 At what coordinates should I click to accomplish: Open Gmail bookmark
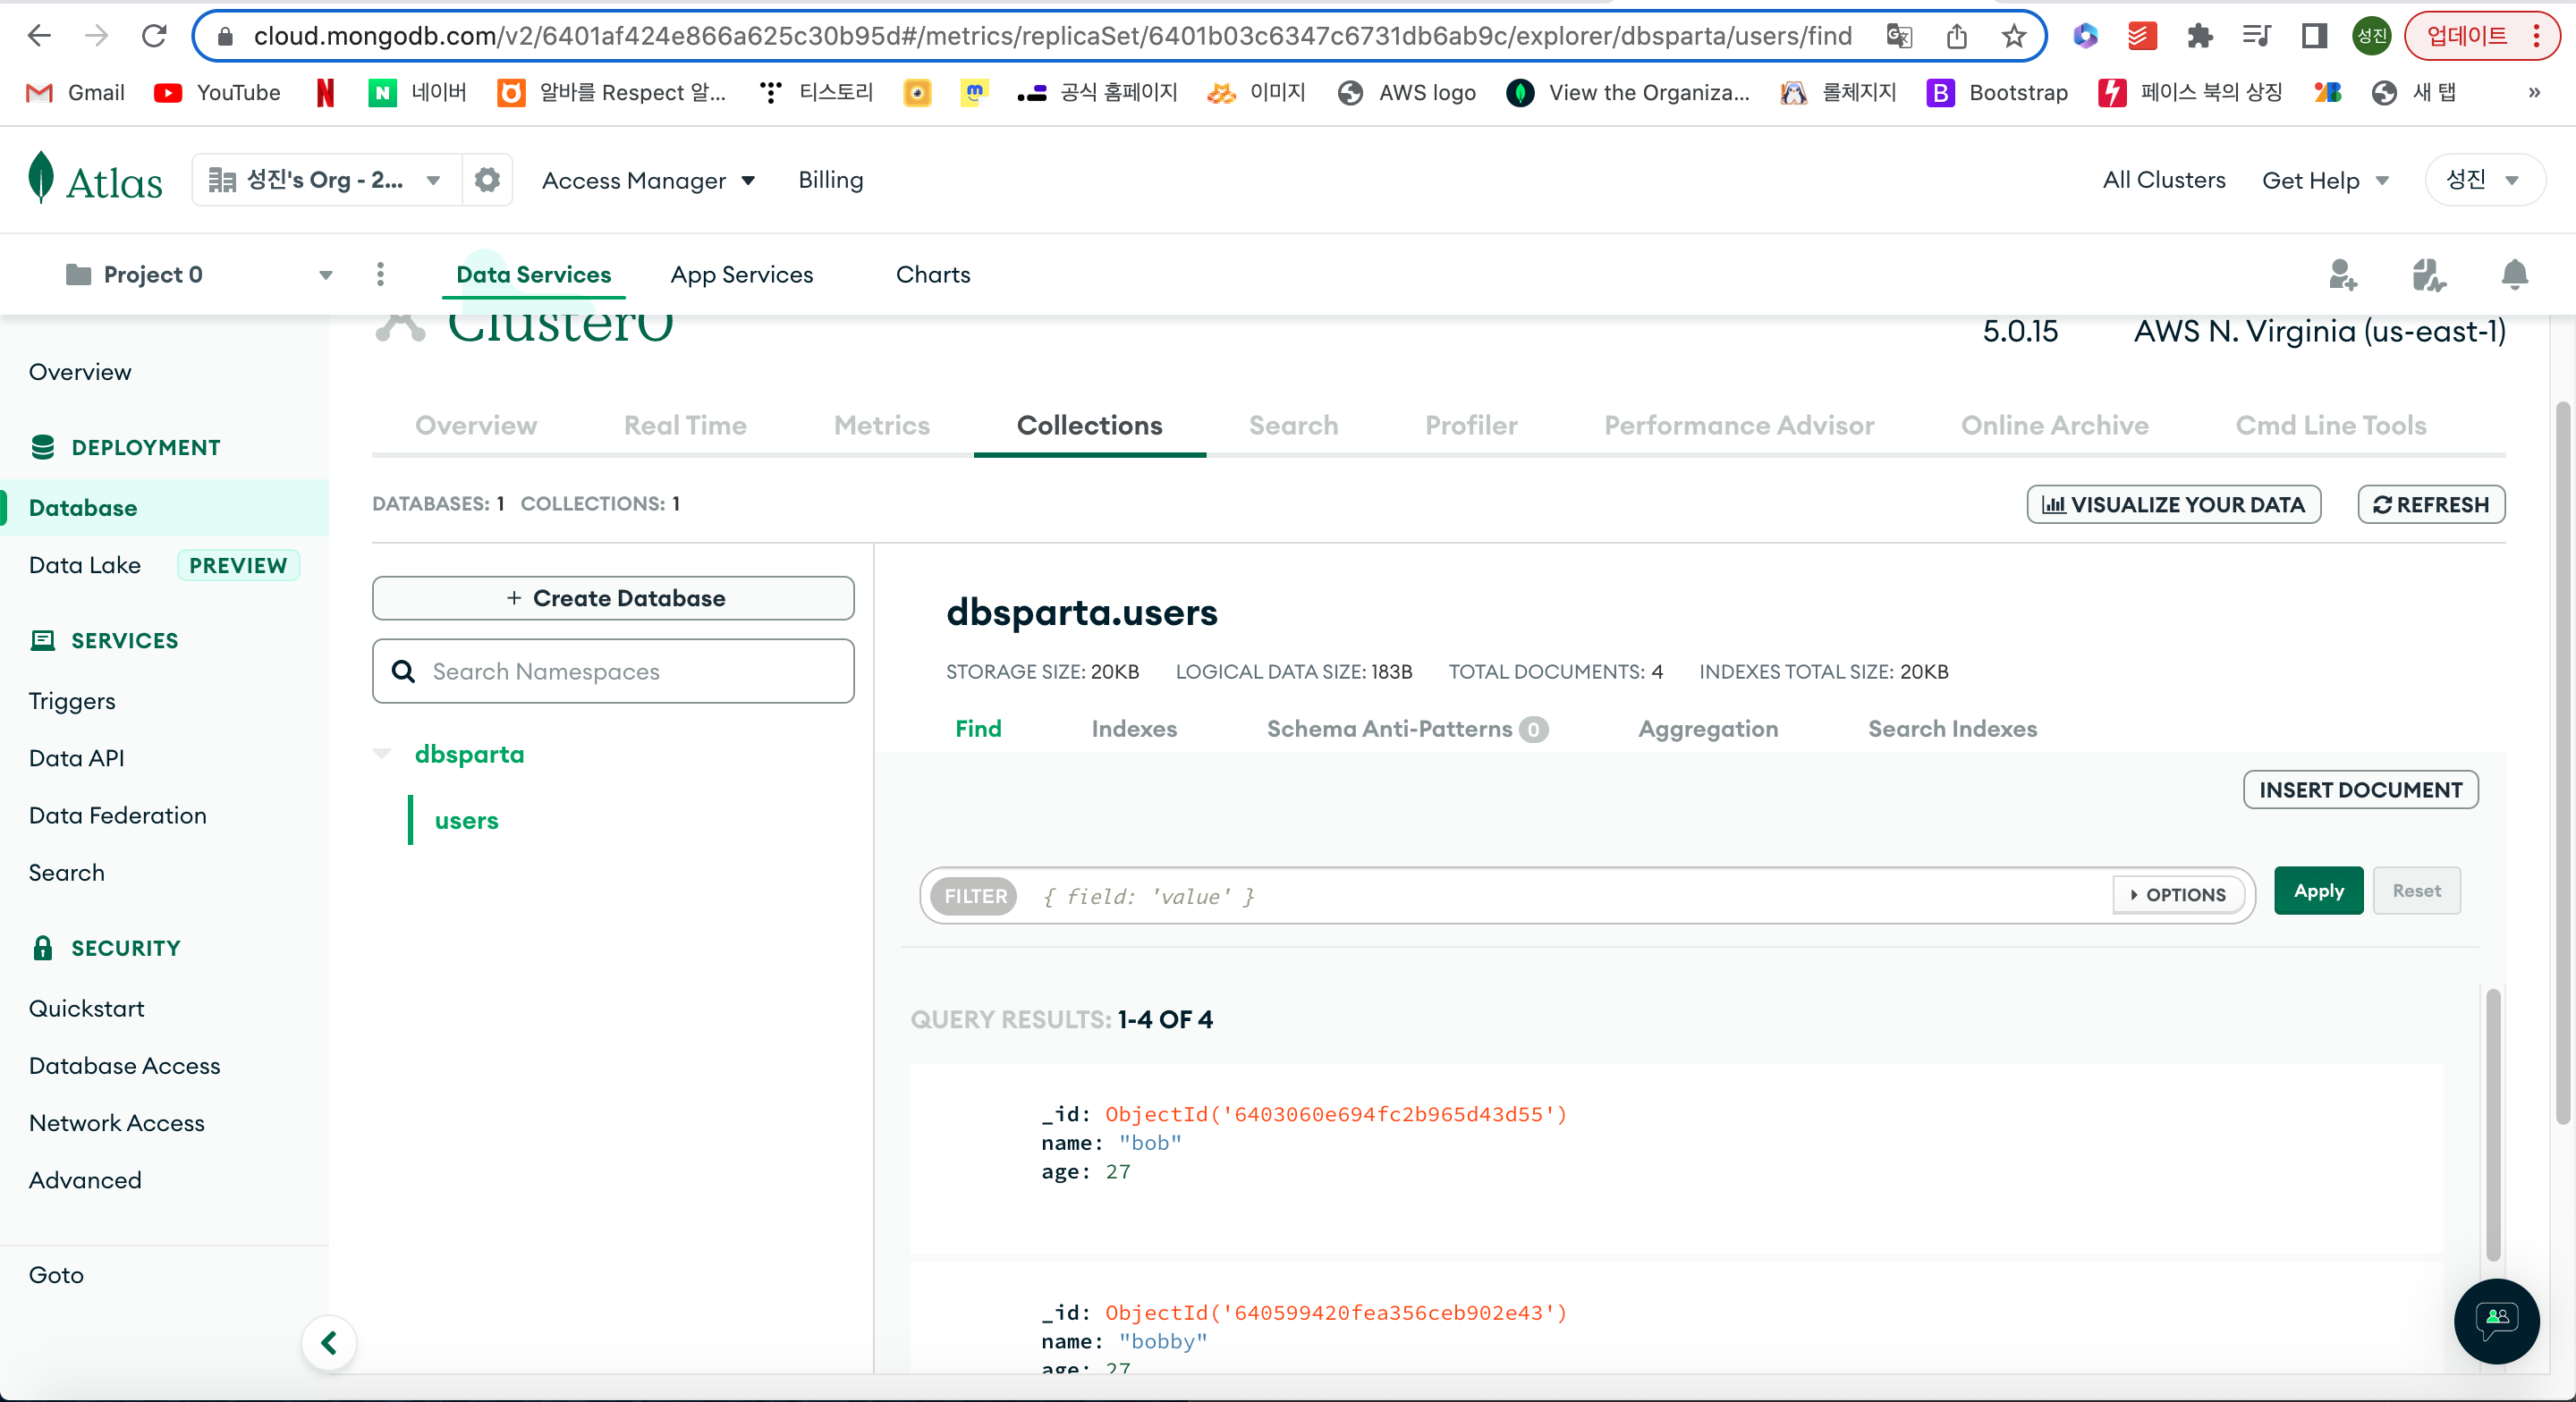coord(76,92)
